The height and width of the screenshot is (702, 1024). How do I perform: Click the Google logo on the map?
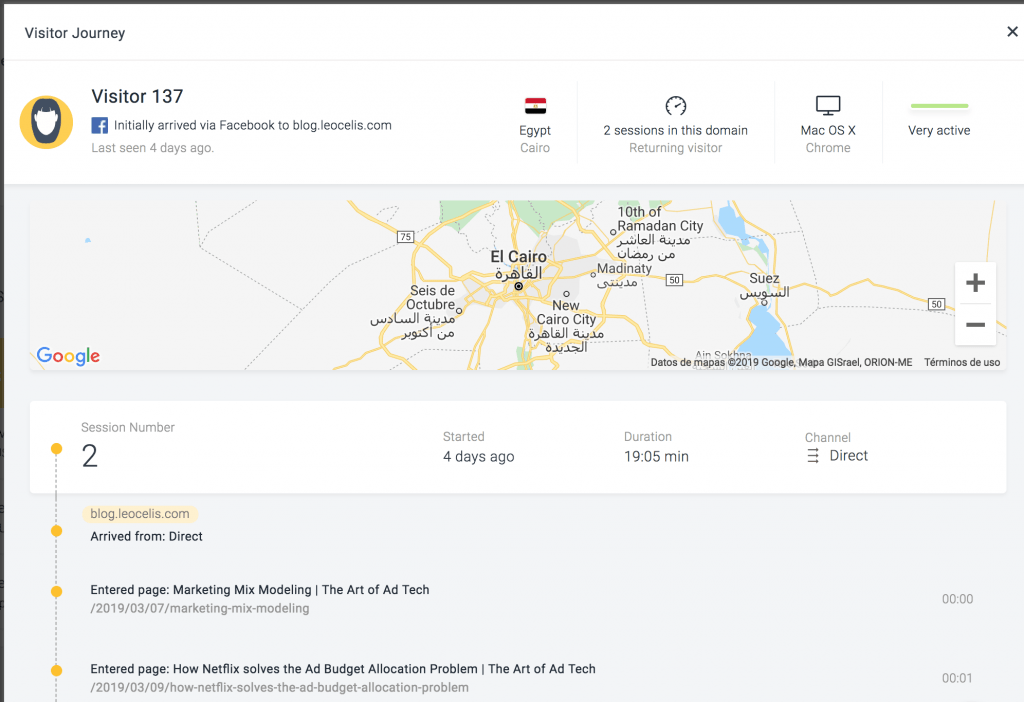68,356
